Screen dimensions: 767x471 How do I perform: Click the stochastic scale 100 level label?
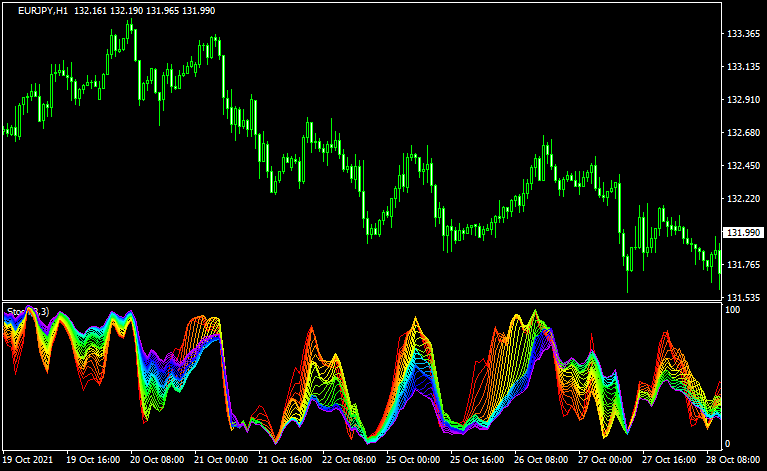733,311
